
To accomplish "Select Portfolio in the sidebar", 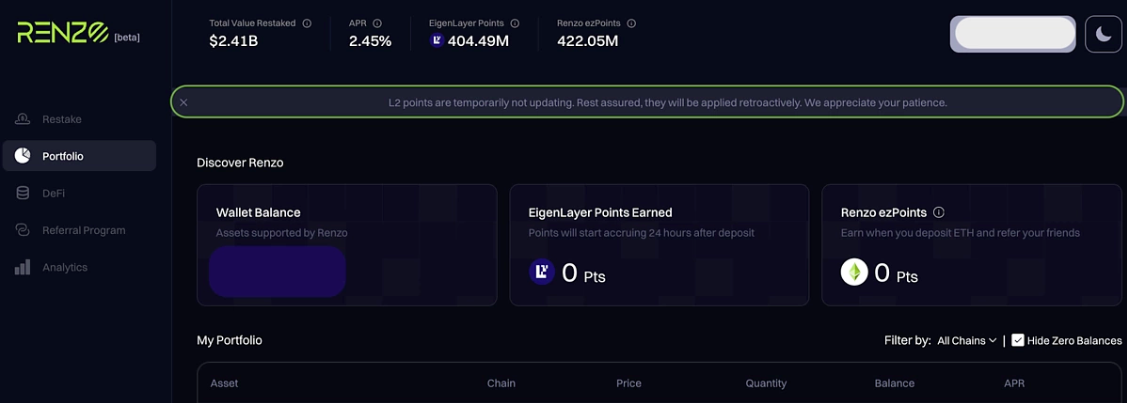I will tap(62, 156).
